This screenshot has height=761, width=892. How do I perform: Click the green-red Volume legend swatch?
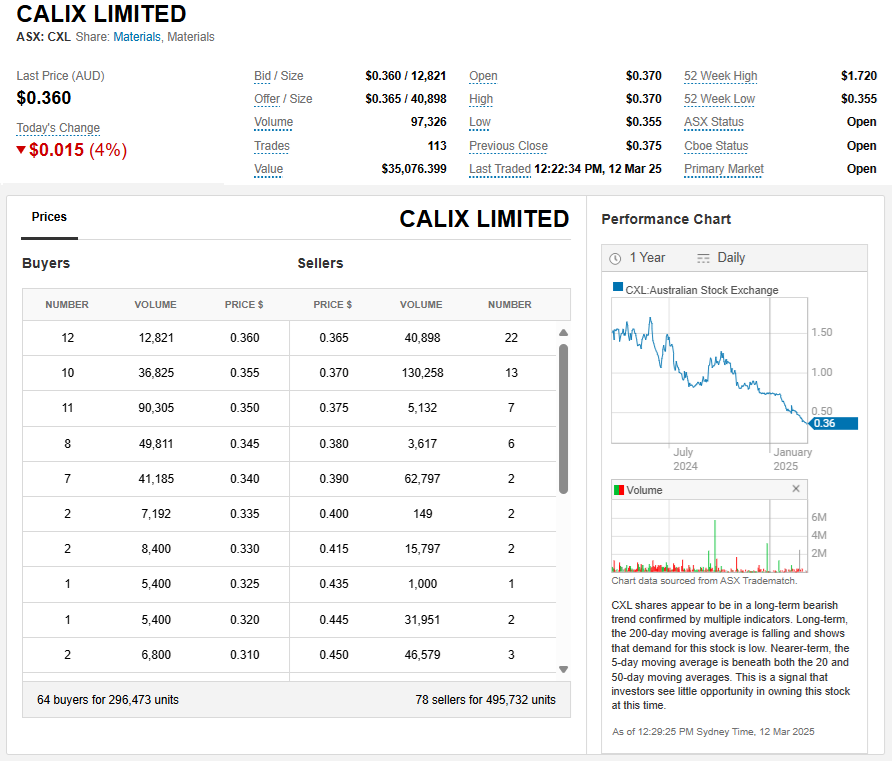coord(618,490)
